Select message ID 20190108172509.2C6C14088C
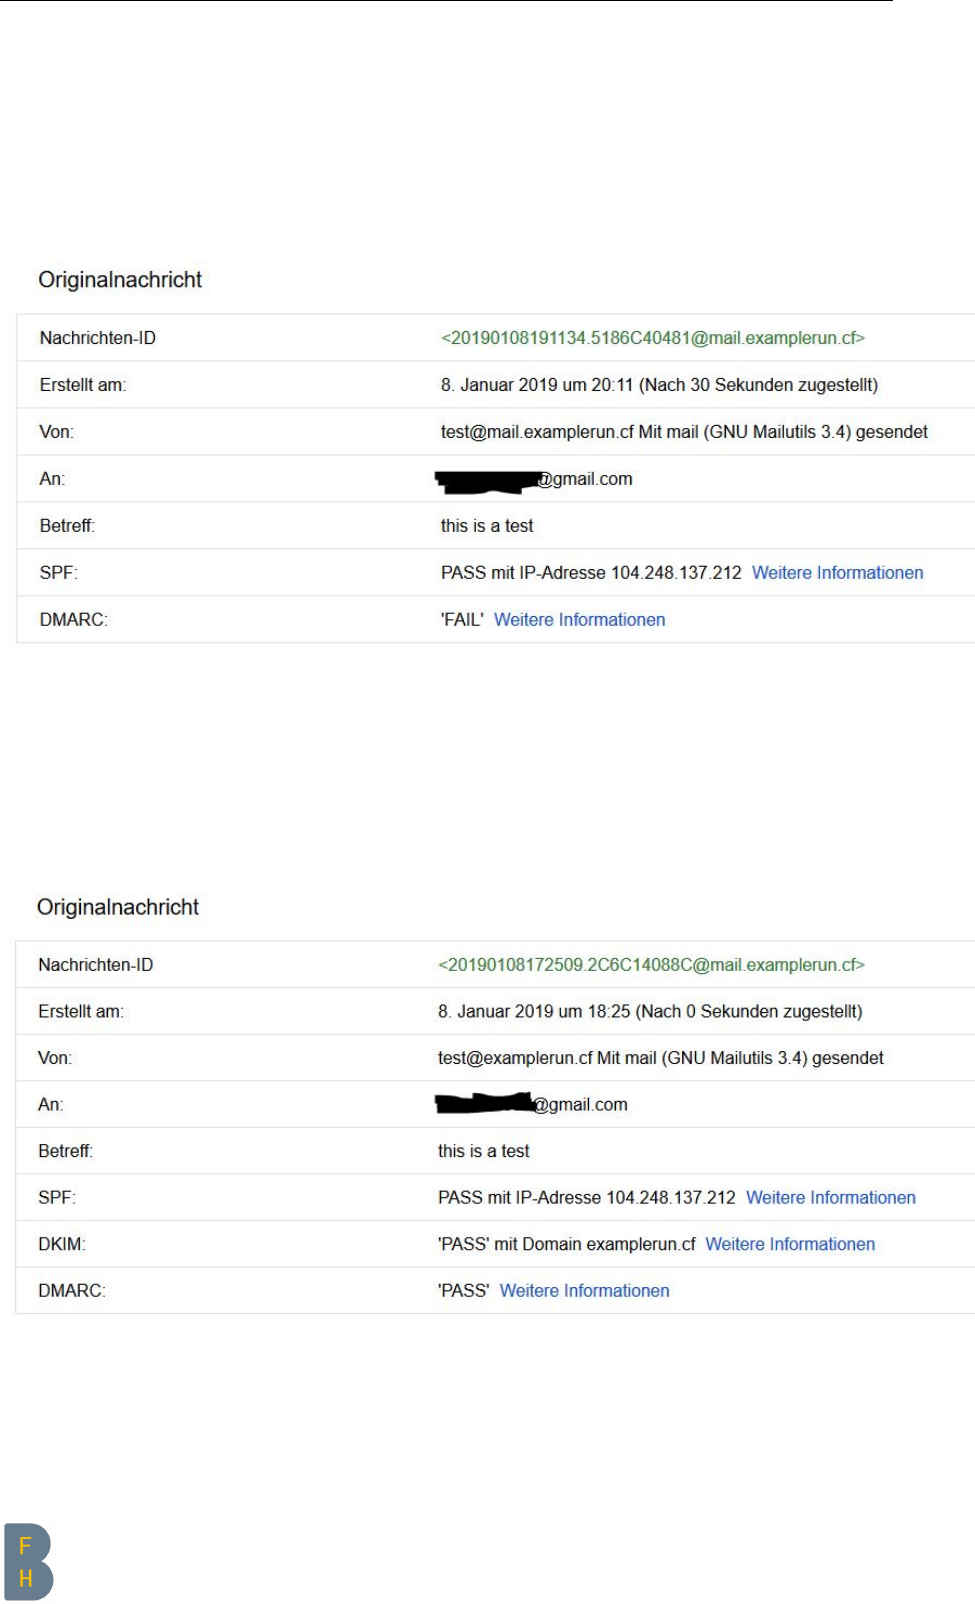This screenshot has width=975, height=1604. pyautogui.click(x=651, y=965)
